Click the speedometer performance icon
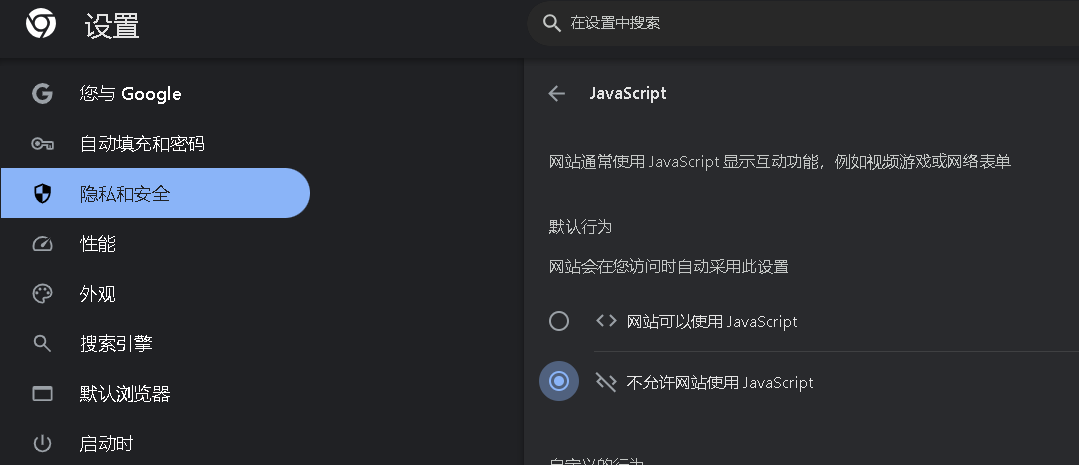Viewport: 1079px width, 465px height. 43,244
